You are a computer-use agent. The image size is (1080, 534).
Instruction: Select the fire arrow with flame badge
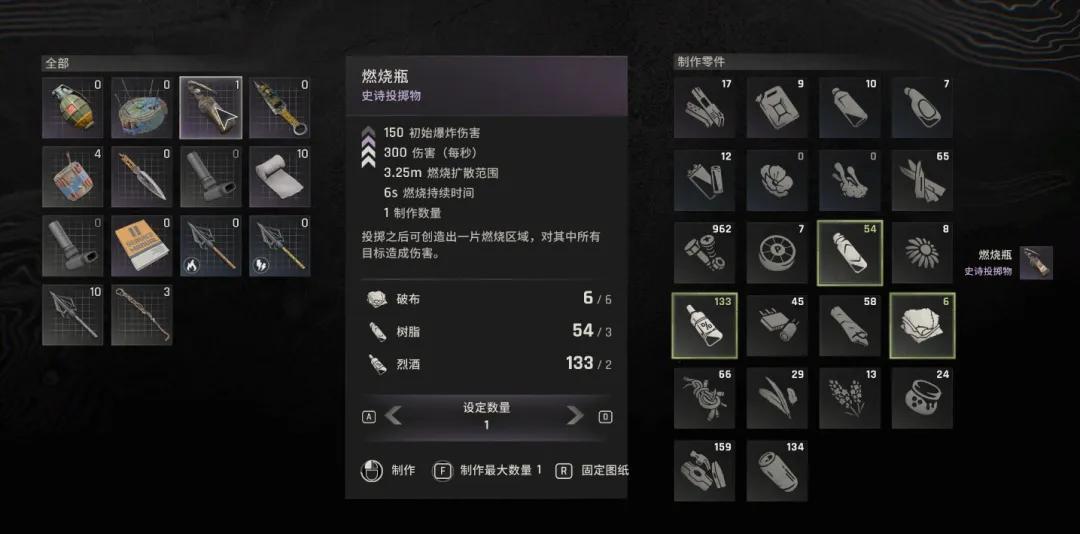(x=211, y=246)
